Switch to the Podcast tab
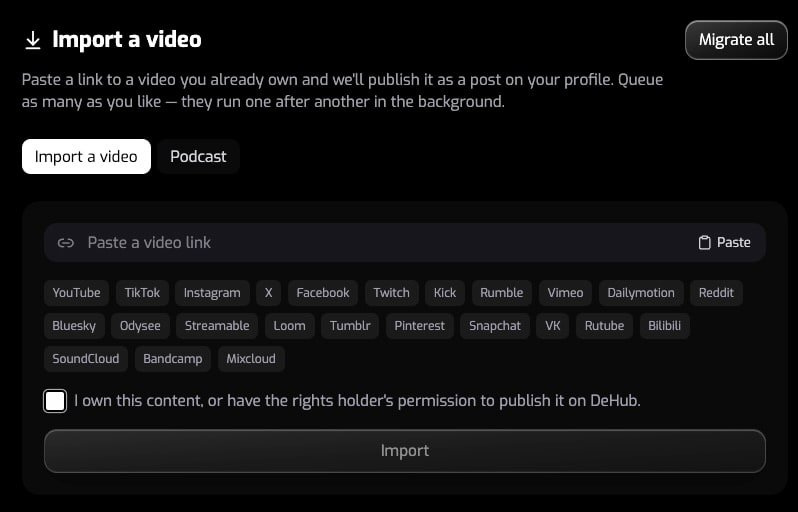 [198, 156]
